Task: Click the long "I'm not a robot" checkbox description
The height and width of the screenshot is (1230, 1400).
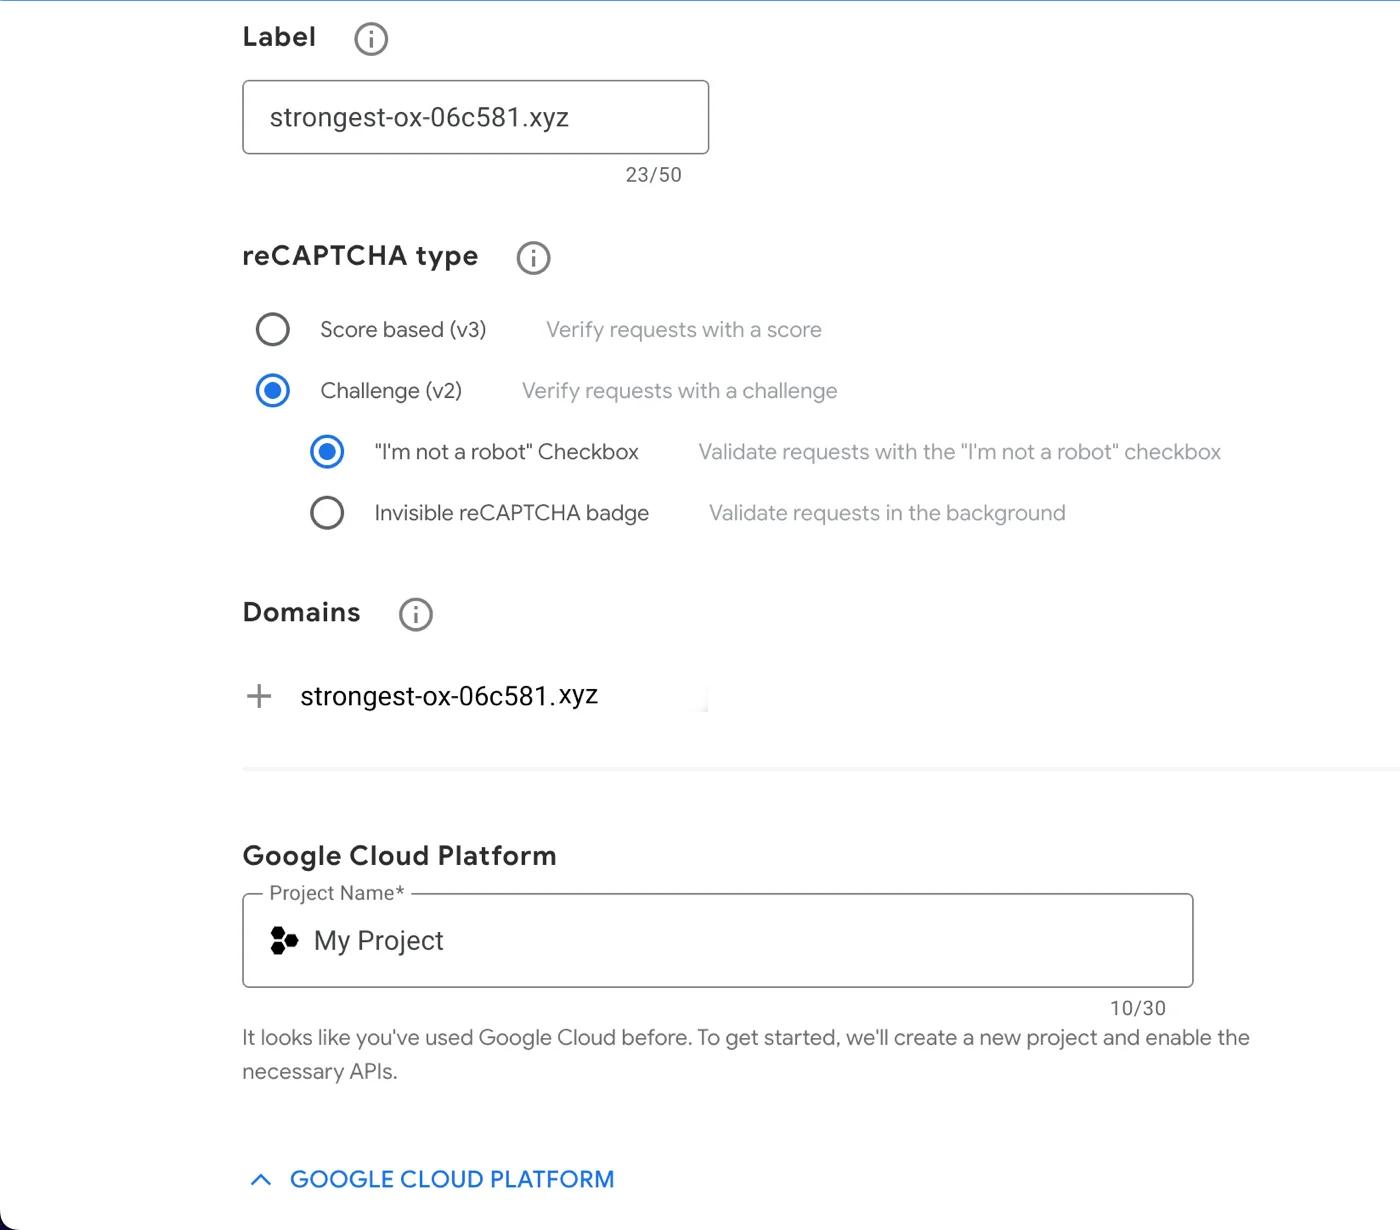Action: [x=960, y=452]
